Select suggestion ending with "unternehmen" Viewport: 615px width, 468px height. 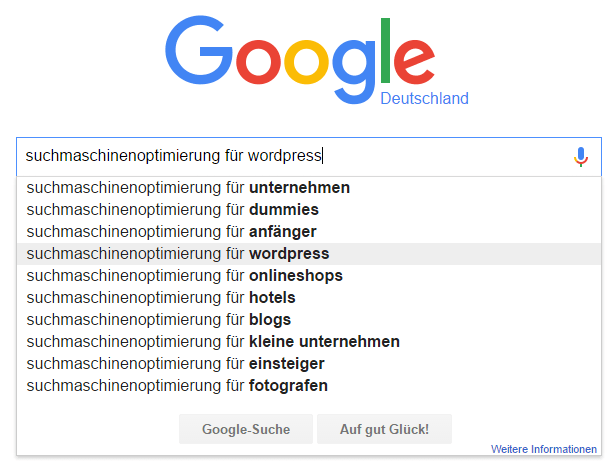[x=309, y=188]
